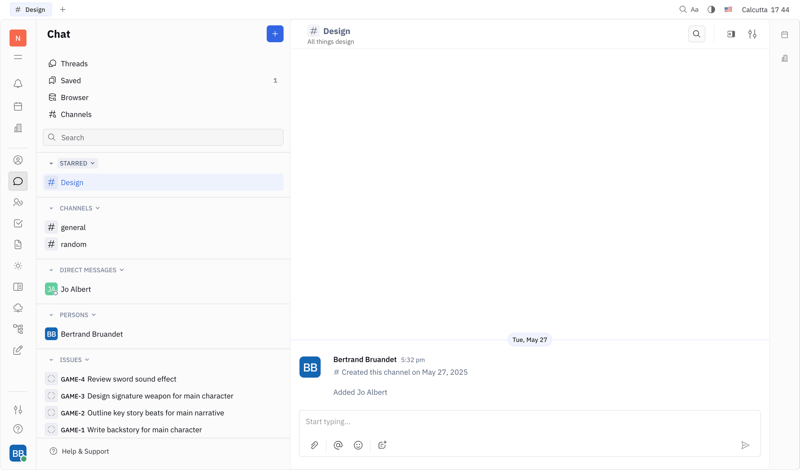800x470 pixels.
Task: Open the ISSUES section dropdown
Action: [x=74, y=360]
